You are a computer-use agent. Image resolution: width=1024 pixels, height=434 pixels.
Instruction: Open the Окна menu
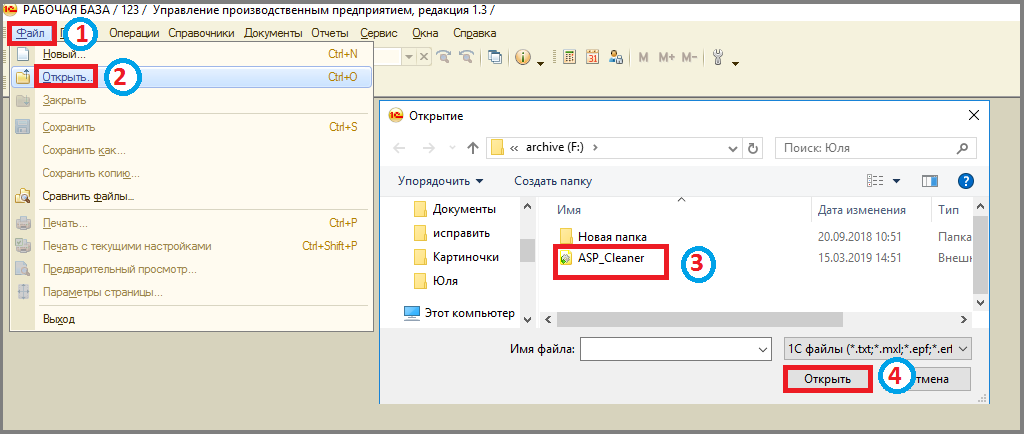click(x=425, y=33)
